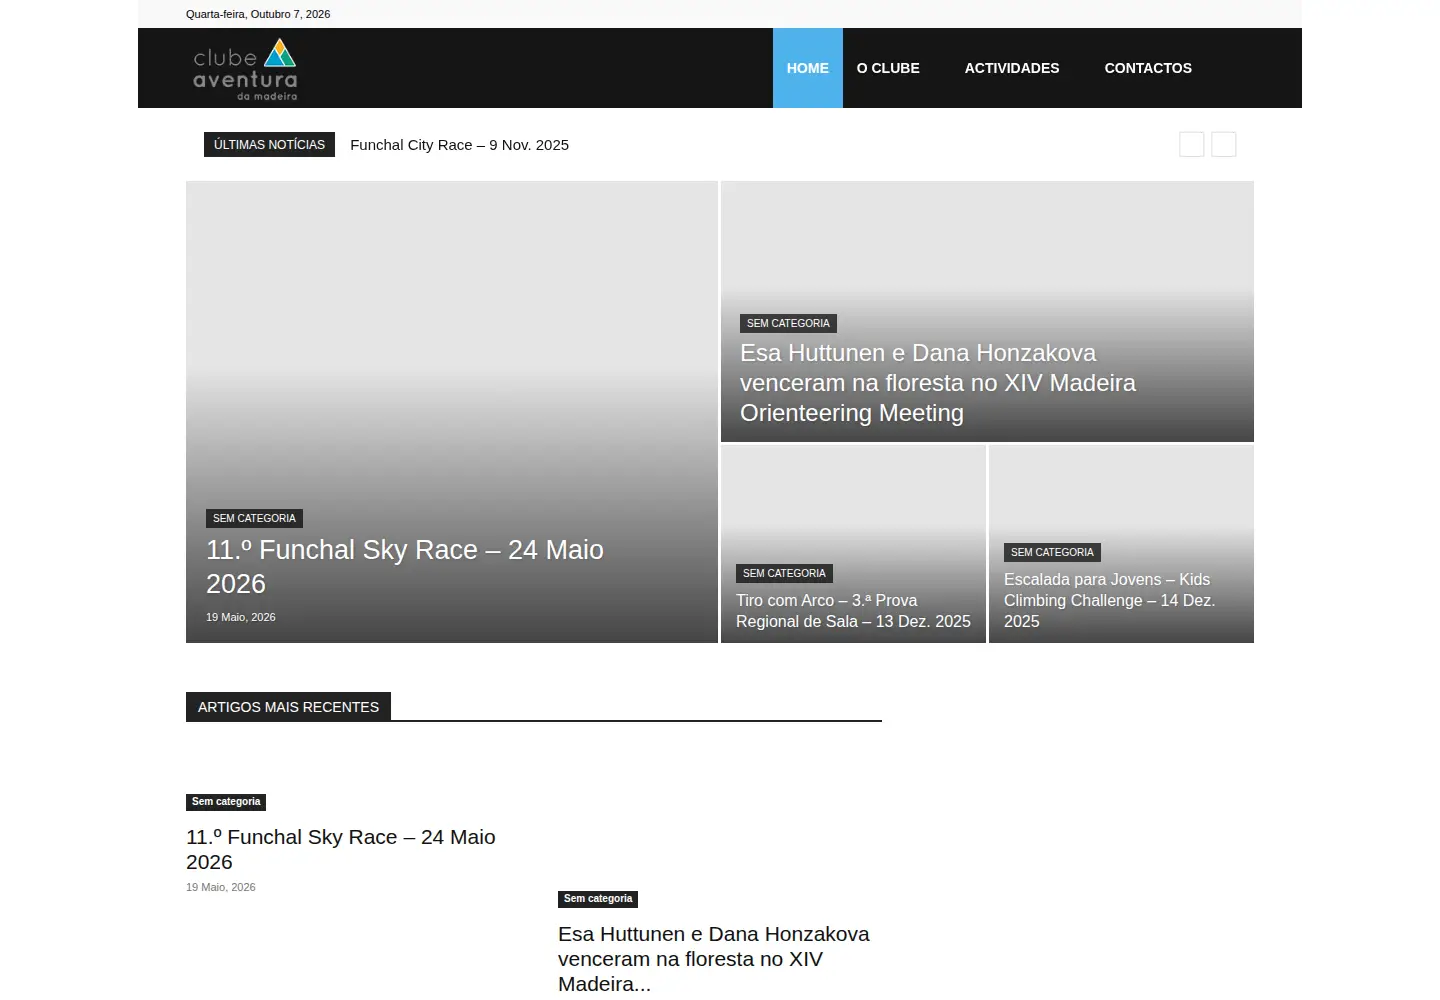Open ticker headline Funchal City Race

459,145
